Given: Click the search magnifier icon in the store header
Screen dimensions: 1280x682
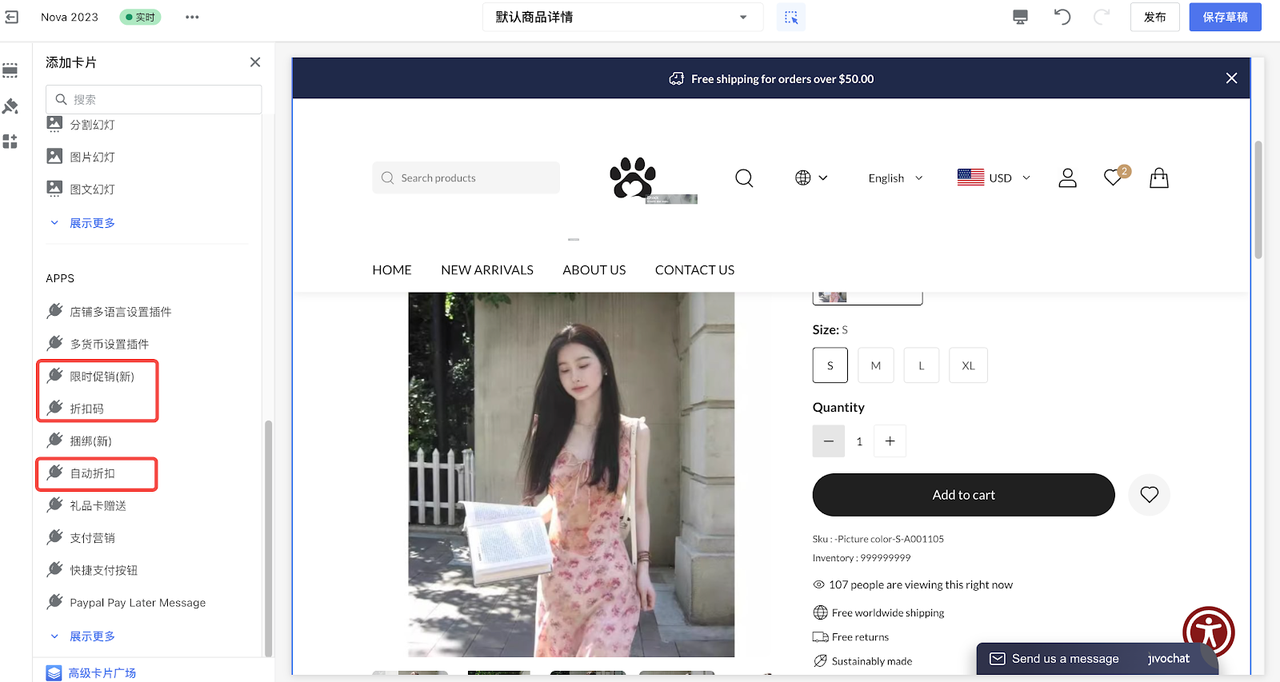Looking at the screenshot, I should coord(744,177).
